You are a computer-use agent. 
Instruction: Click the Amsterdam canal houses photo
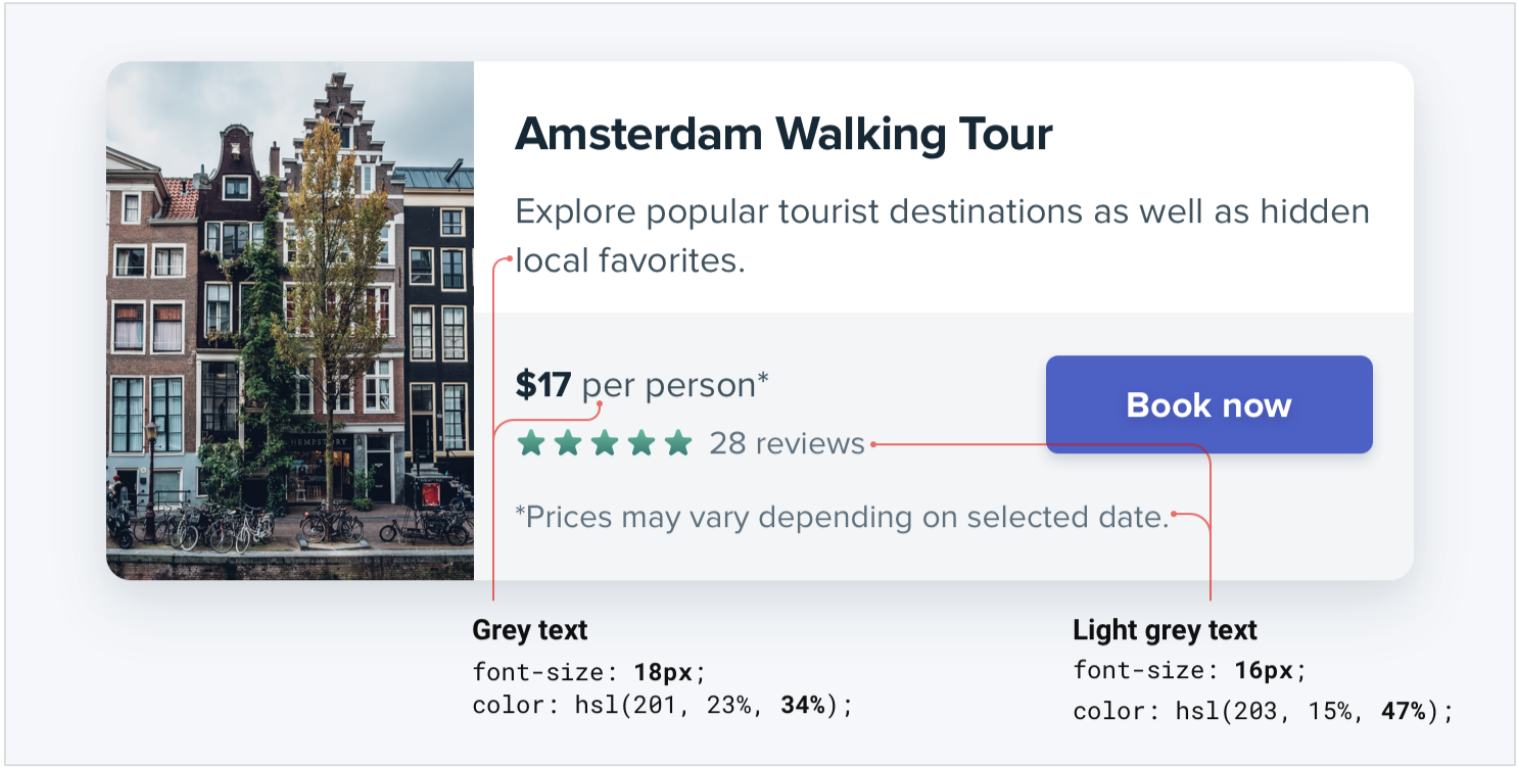pos(290,320)
